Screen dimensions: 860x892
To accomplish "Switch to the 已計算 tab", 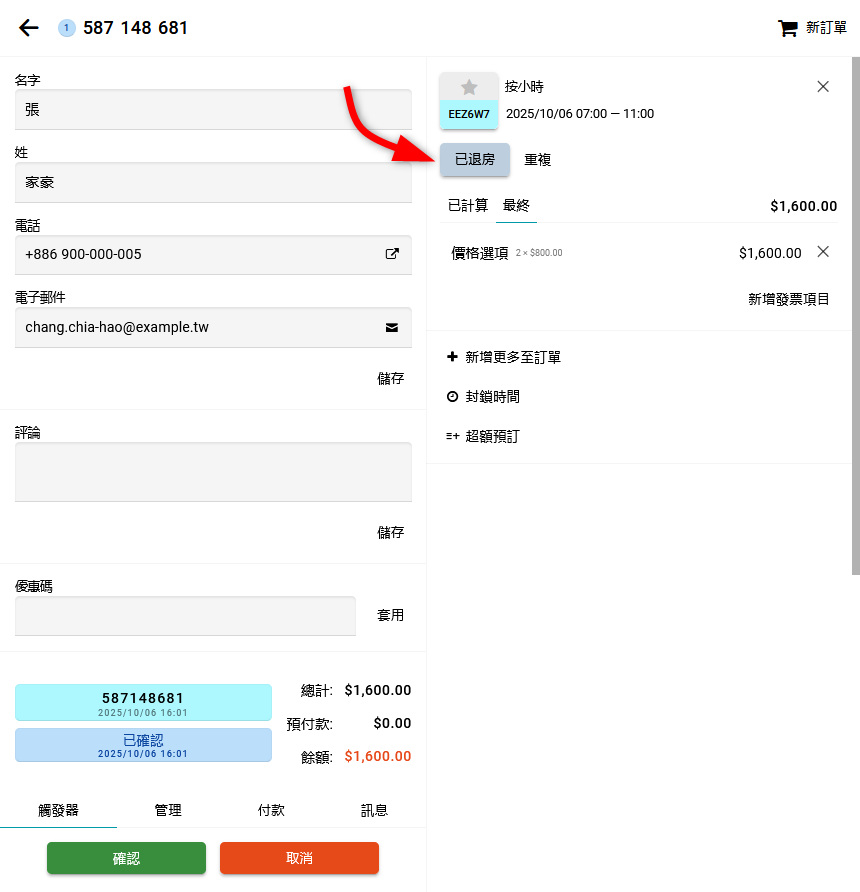I will coord(468,206).
